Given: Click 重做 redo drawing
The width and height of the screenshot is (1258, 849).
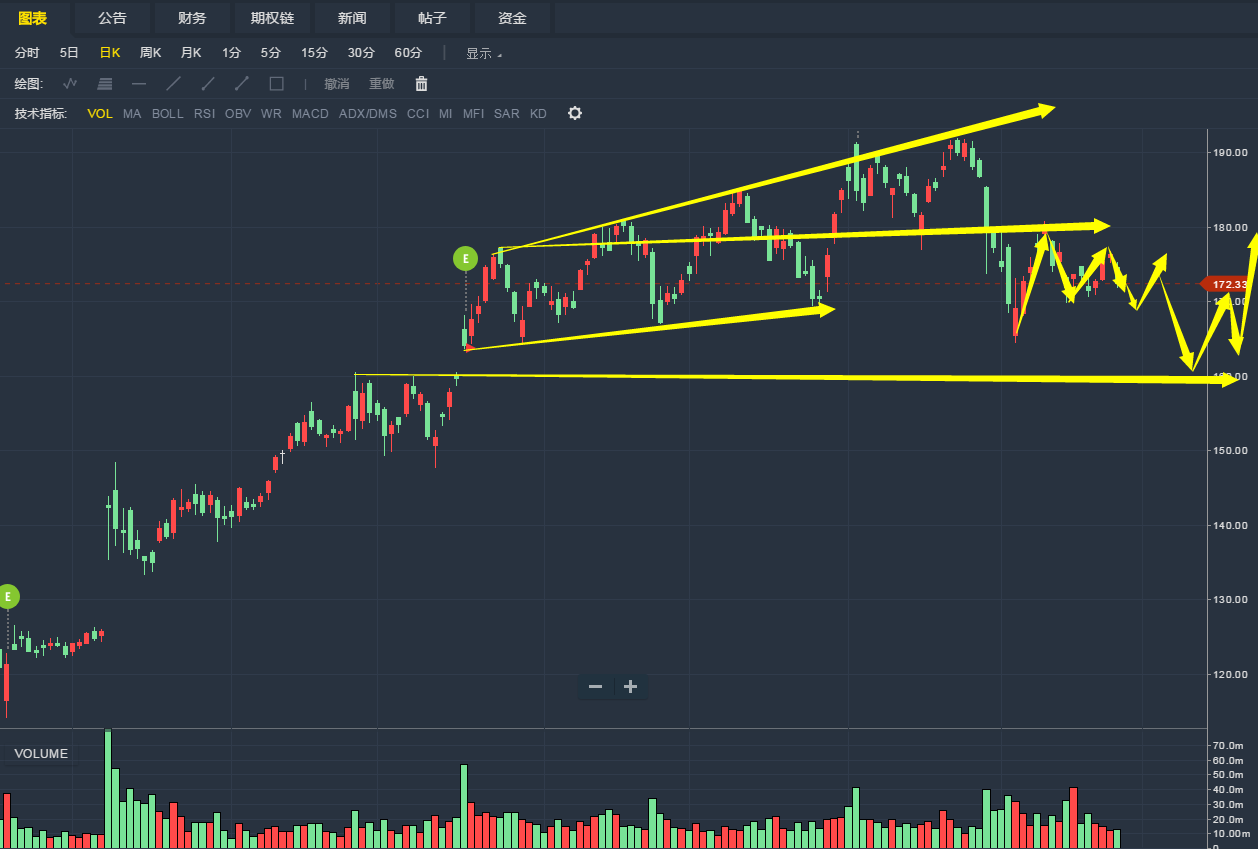Looking at the screenshot, I should [382, 84].
